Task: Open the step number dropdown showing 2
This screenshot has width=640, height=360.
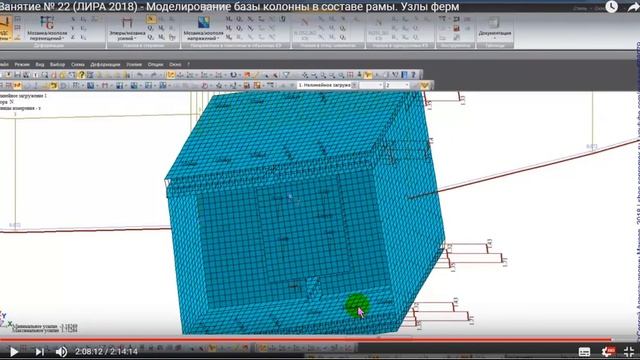Action: (x=398, y=85)
